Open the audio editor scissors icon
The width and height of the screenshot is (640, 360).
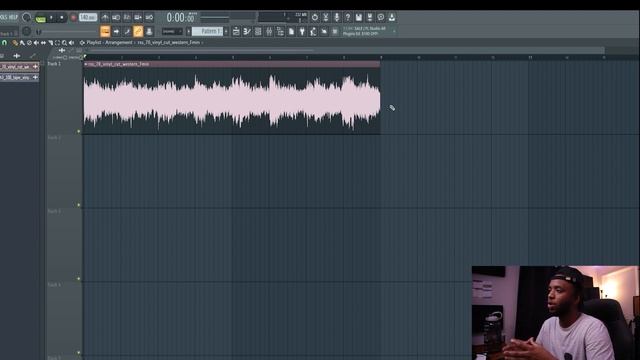pos(326,17)
